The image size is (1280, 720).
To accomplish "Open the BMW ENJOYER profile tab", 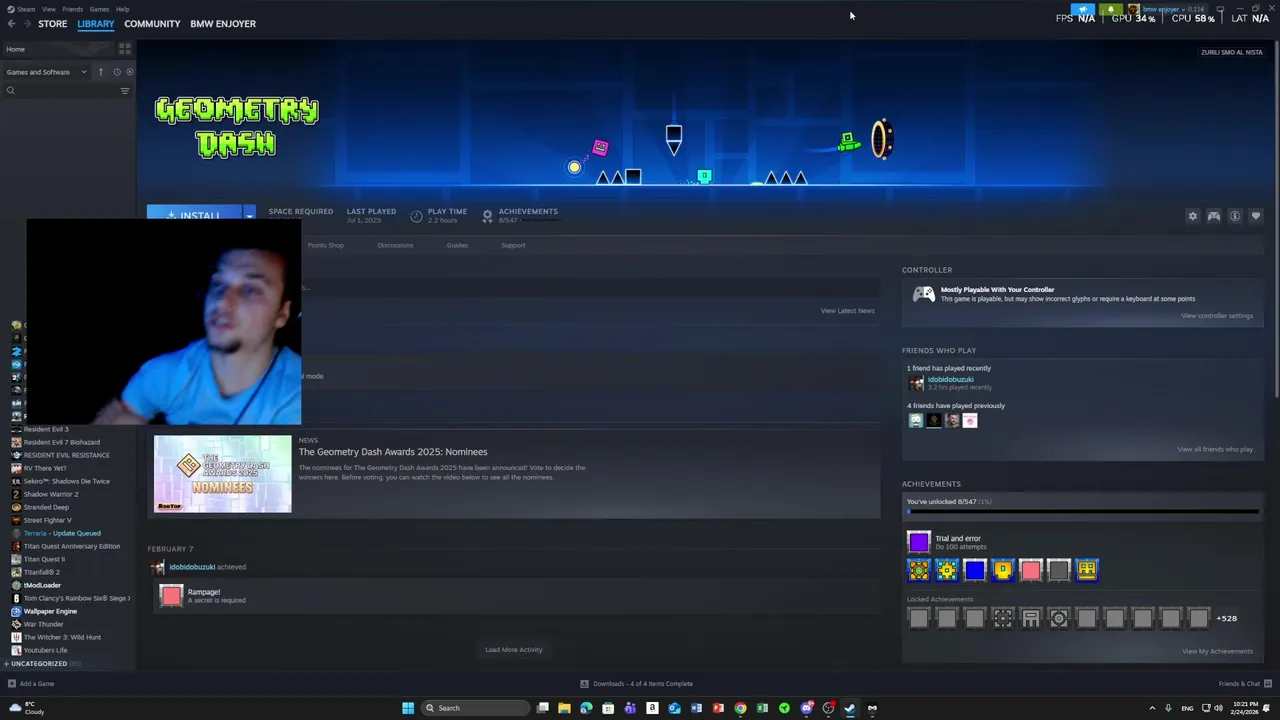I will pyautogui.click(x=223, y=24).
